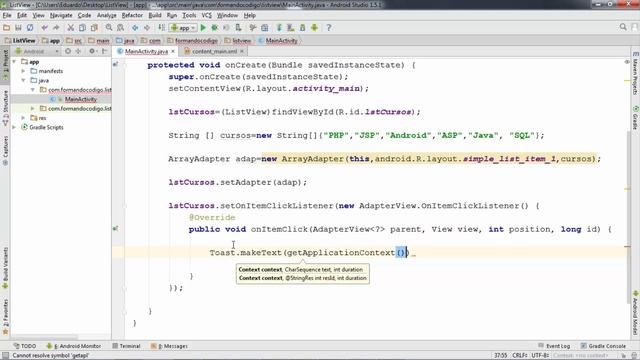640x360 pixels.
Task: Click the onItemClick override gutter icon
Action: pyautogui.click(x=116, y=229)
